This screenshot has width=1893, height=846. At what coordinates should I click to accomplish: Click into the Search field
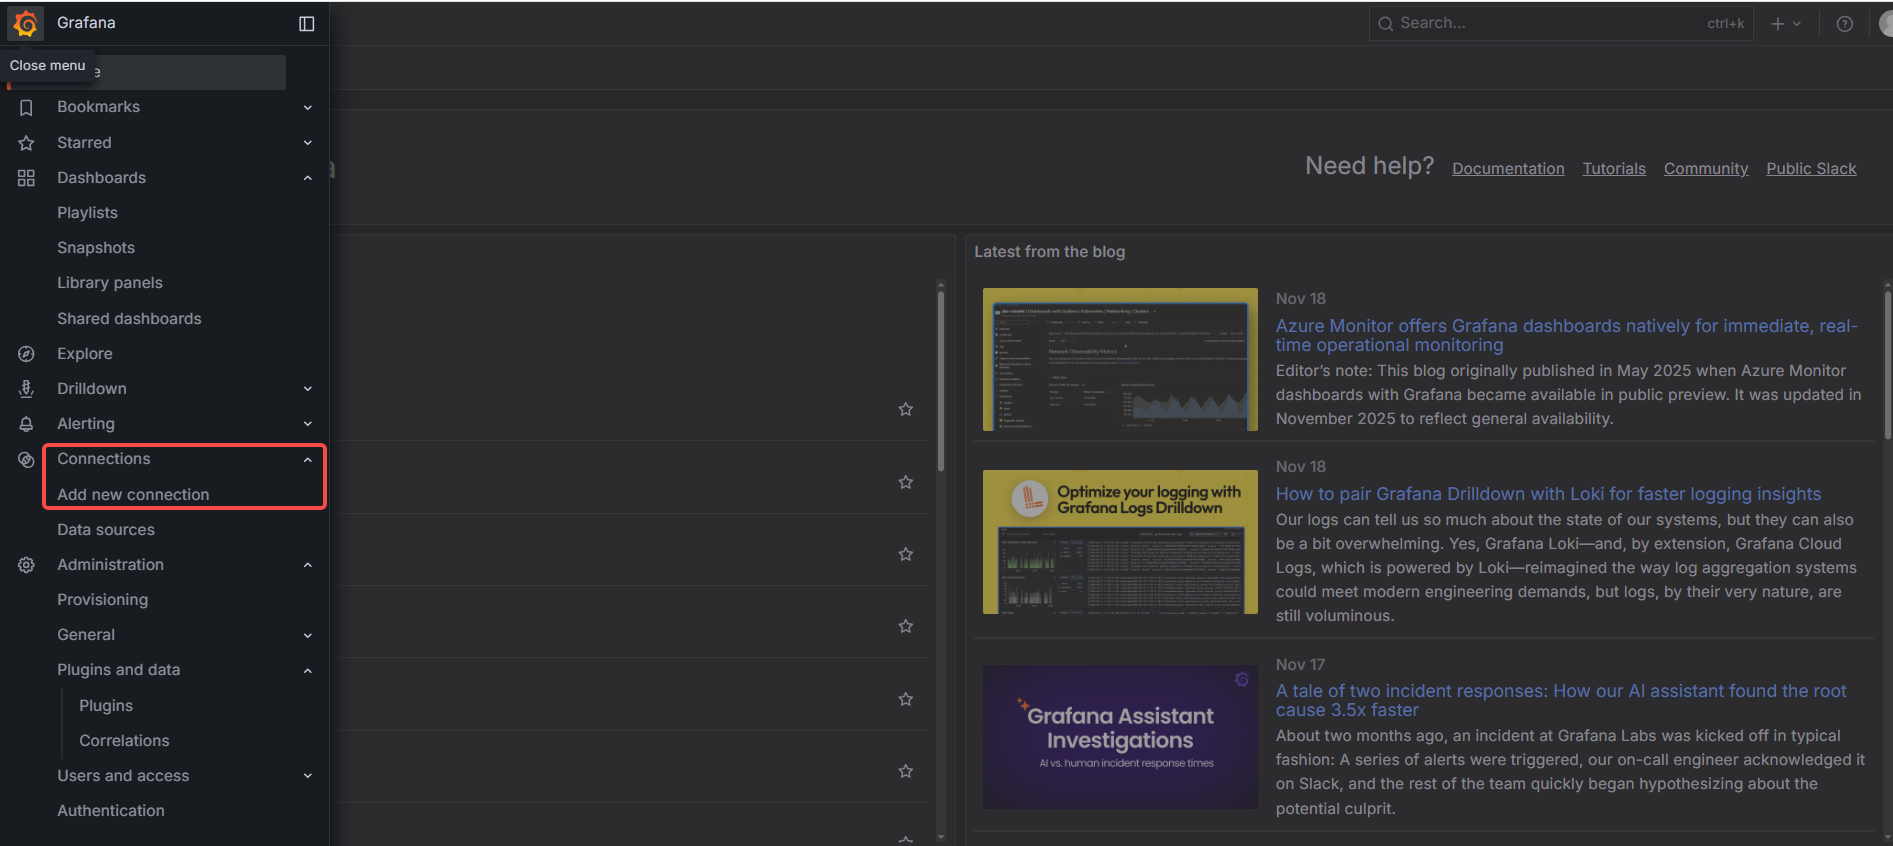click(x=1561, y=24)
